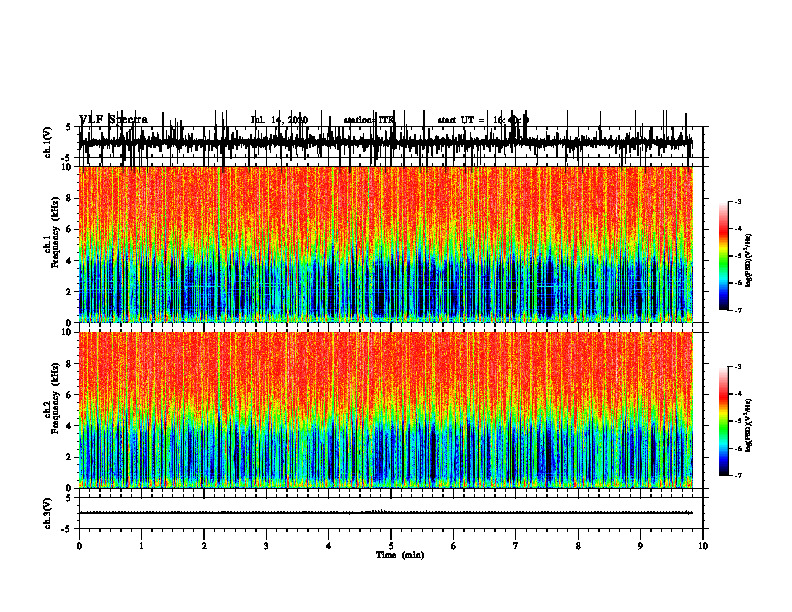Click the 2 kHz tick on ch.2 spectrogram

click(x=69, y=457)
